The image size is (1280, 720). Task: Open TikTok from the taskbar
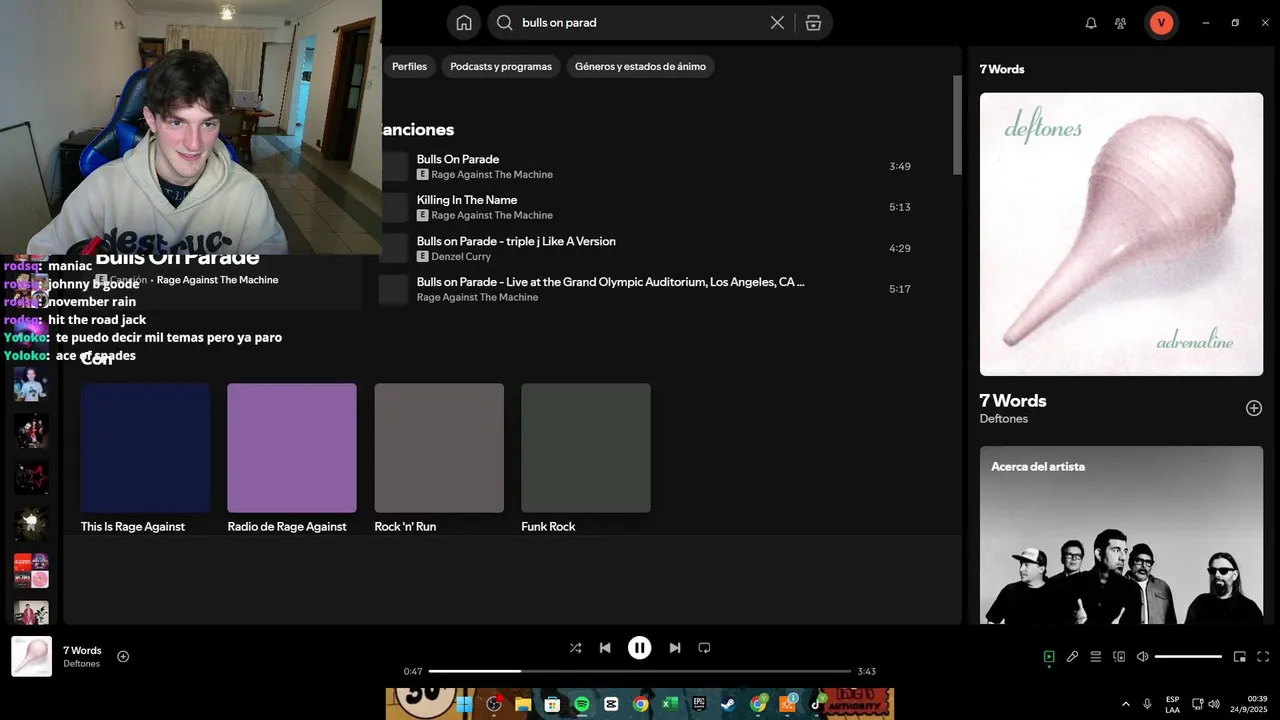pos(817,704)
